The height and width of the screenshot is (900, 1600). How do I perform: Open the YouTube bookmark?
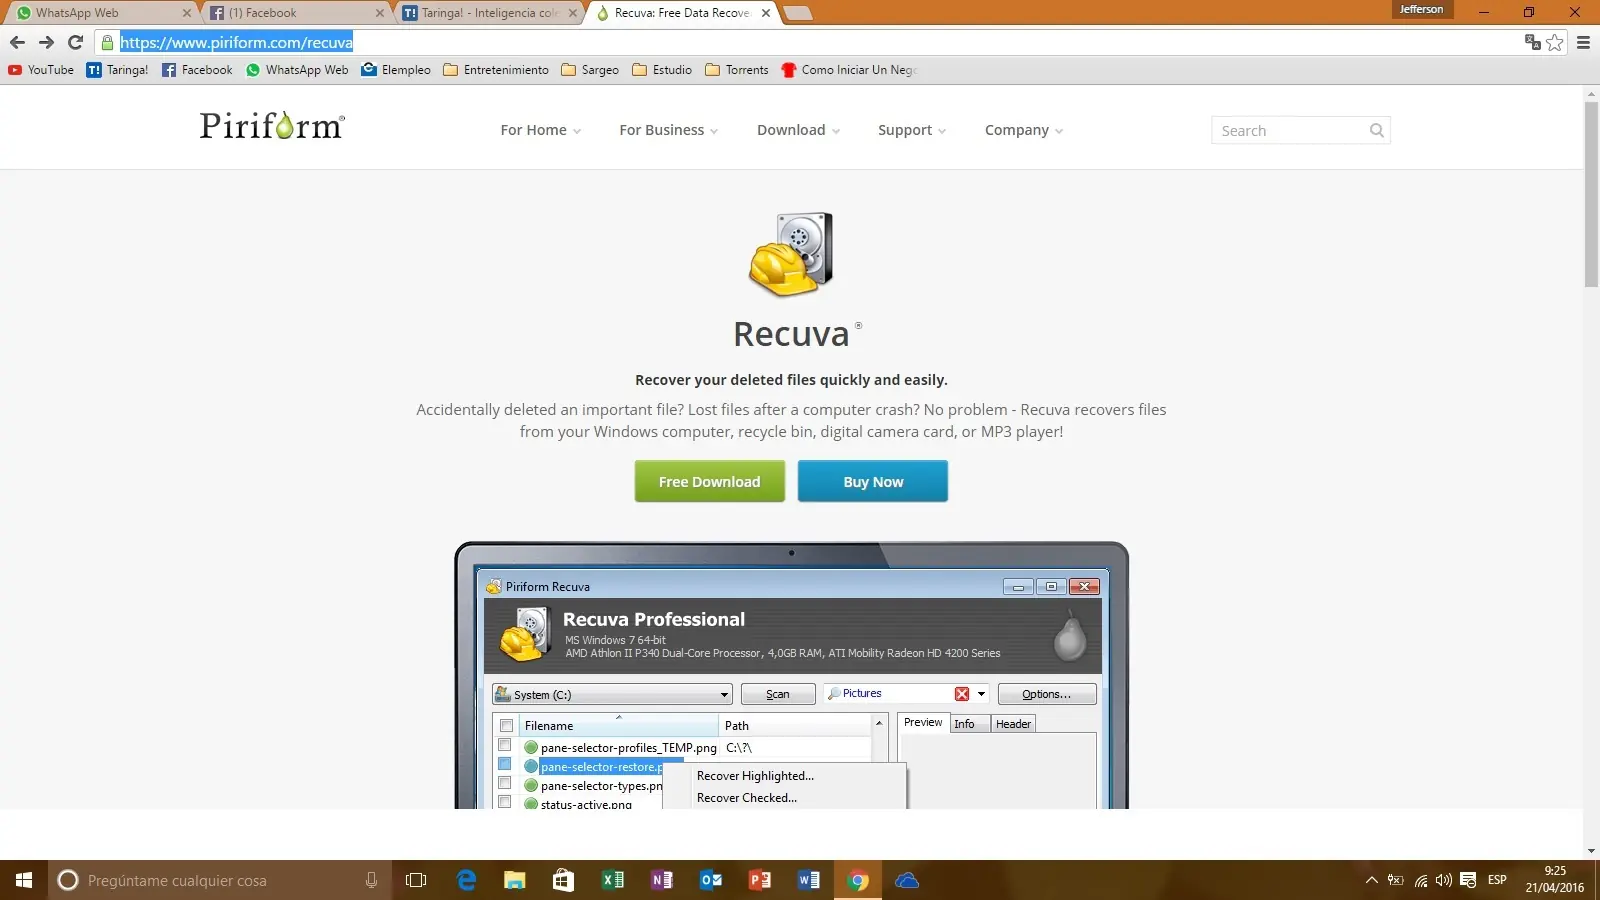[41, 70]
